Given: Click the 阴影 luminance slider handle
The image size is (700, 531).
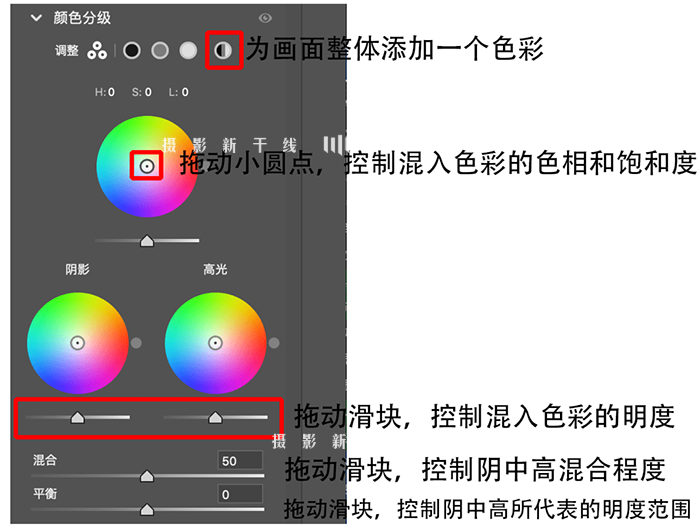Looking at the screenshot, I should coord(78,418).
